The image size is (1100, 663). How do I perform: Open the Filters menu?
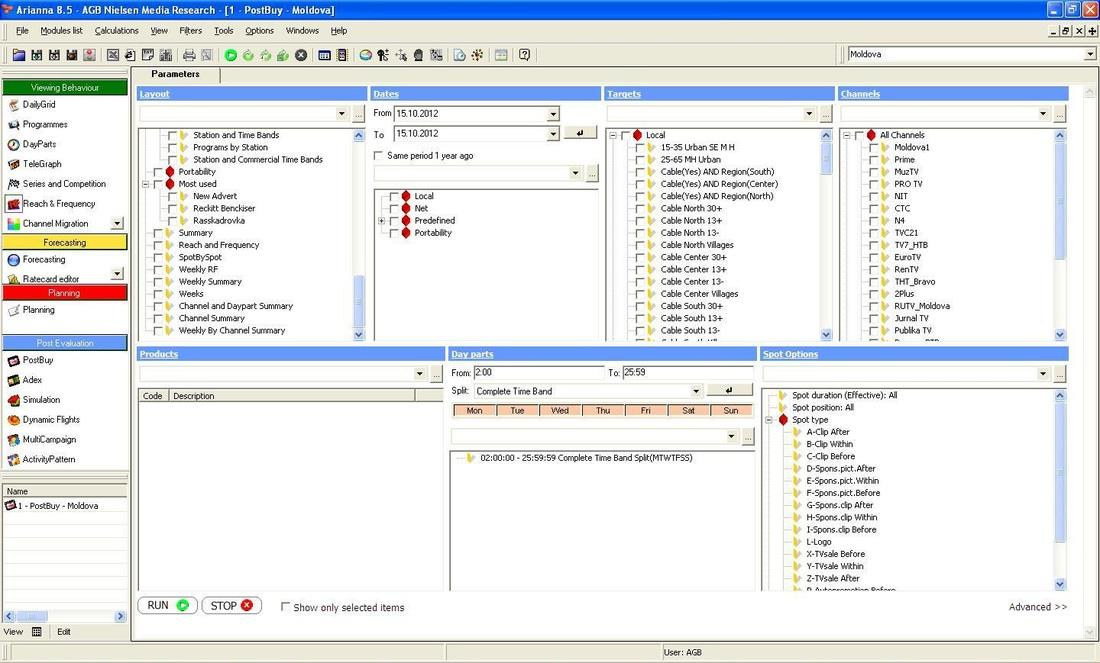(190, 31)
